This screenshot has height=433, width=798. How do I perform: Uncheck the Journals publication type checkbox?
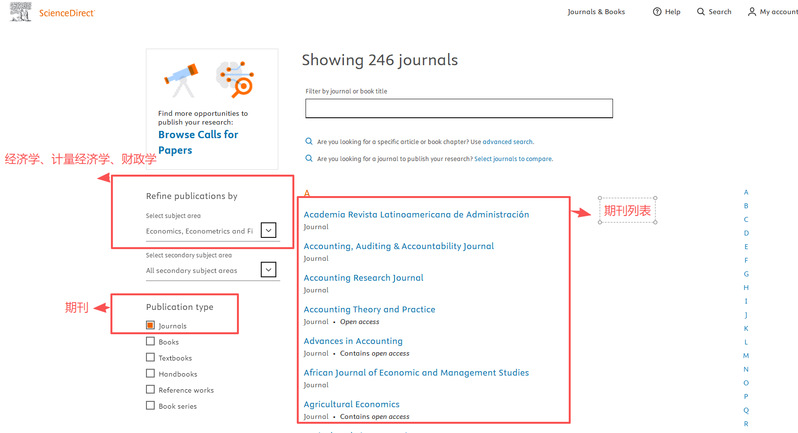tap(150, 326)
